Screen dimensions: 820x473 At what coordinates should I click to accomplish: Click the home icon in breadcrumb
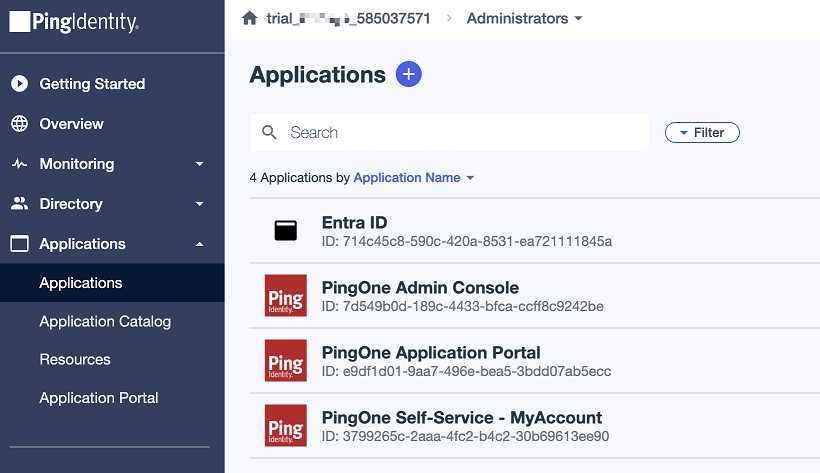click(x=249, y=18)
